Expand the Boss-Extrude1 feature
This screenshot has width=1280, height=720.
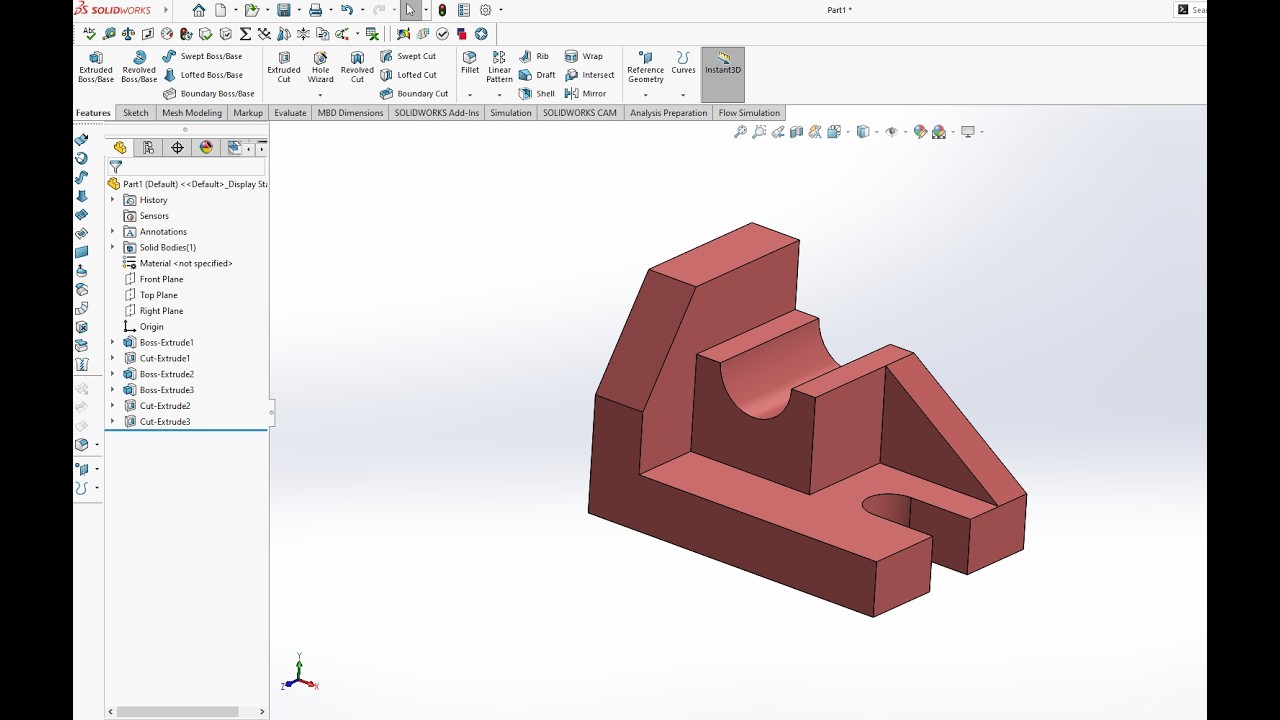(112, 343)
